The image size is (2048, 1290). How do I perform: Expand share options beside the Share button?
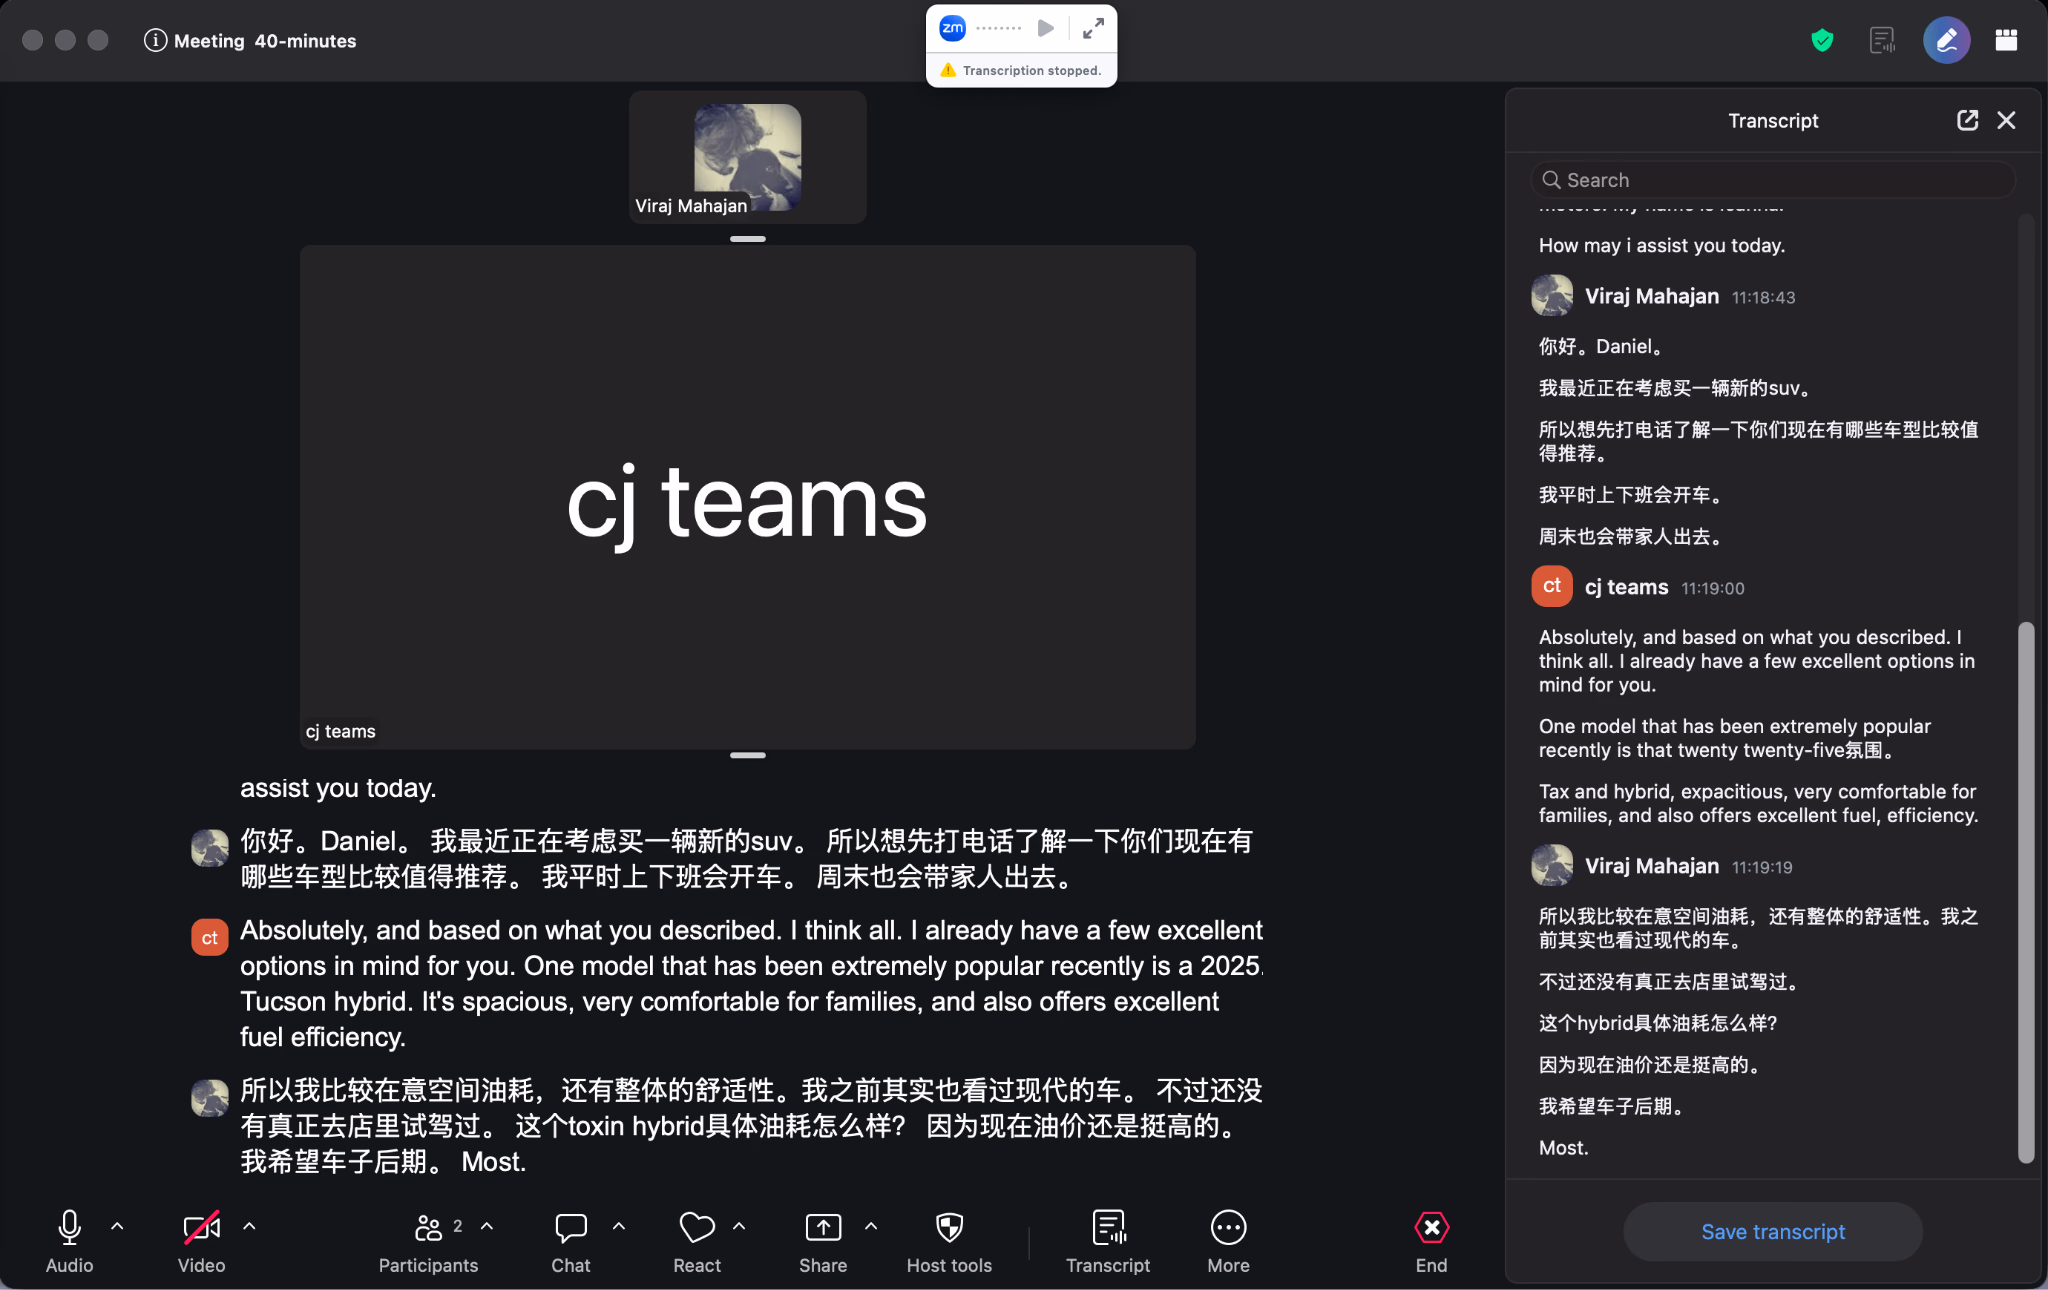[x=871, y=1226]
